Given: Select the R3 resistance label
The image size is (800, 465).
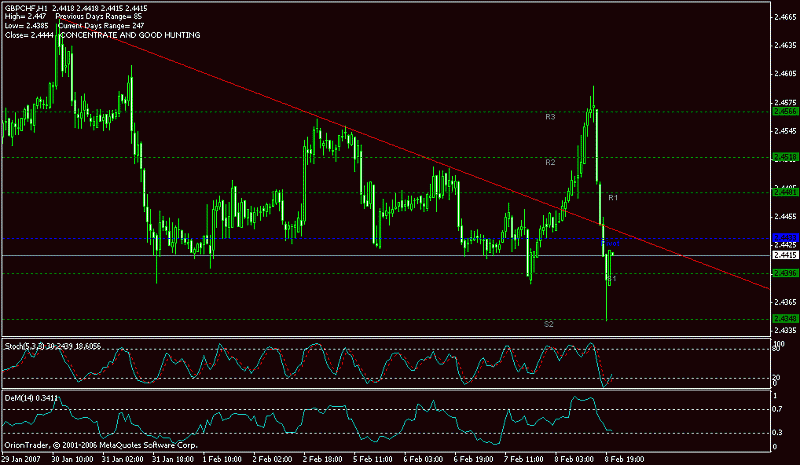Looking at the screenshot, I should (x=550, y=117).
